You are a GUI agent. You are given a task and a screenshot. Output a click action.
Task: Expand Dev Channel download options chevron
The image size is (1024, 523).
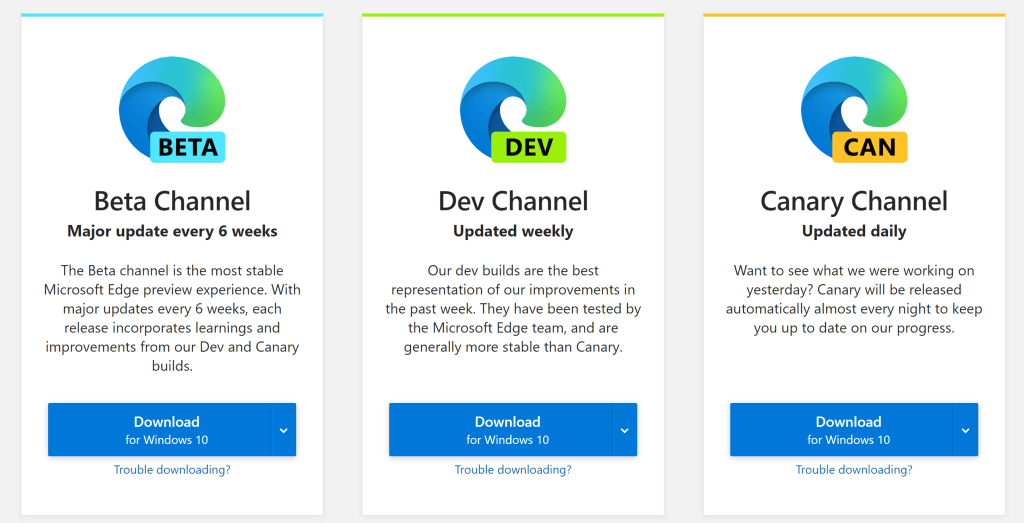tap(624, 430)
